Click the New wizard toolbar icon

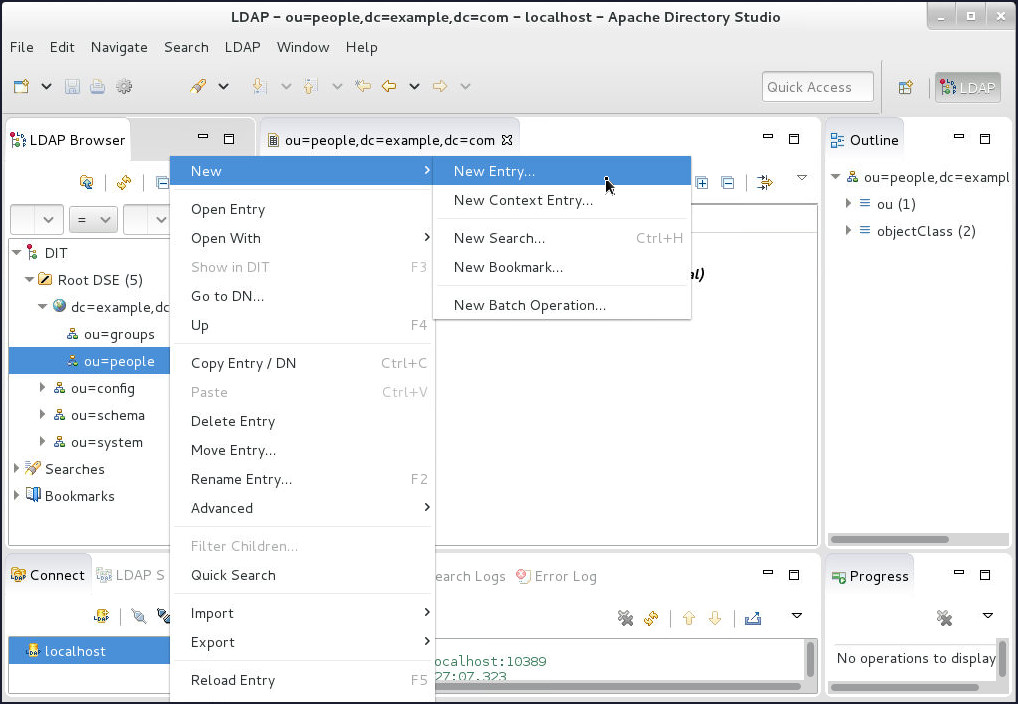[x=21, y=86]
